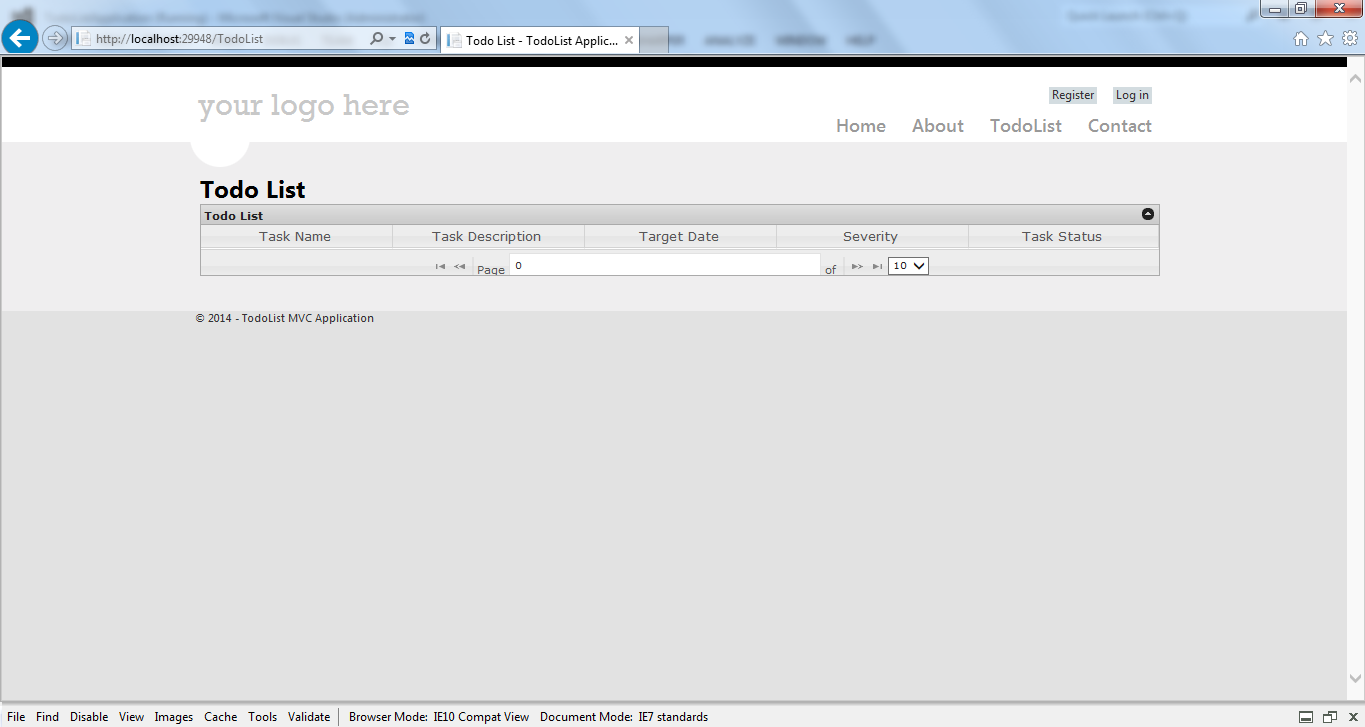1365x727 pixels.
Task: Open the rows-per-page dropdown showing 10
Action: pos(908,266)
